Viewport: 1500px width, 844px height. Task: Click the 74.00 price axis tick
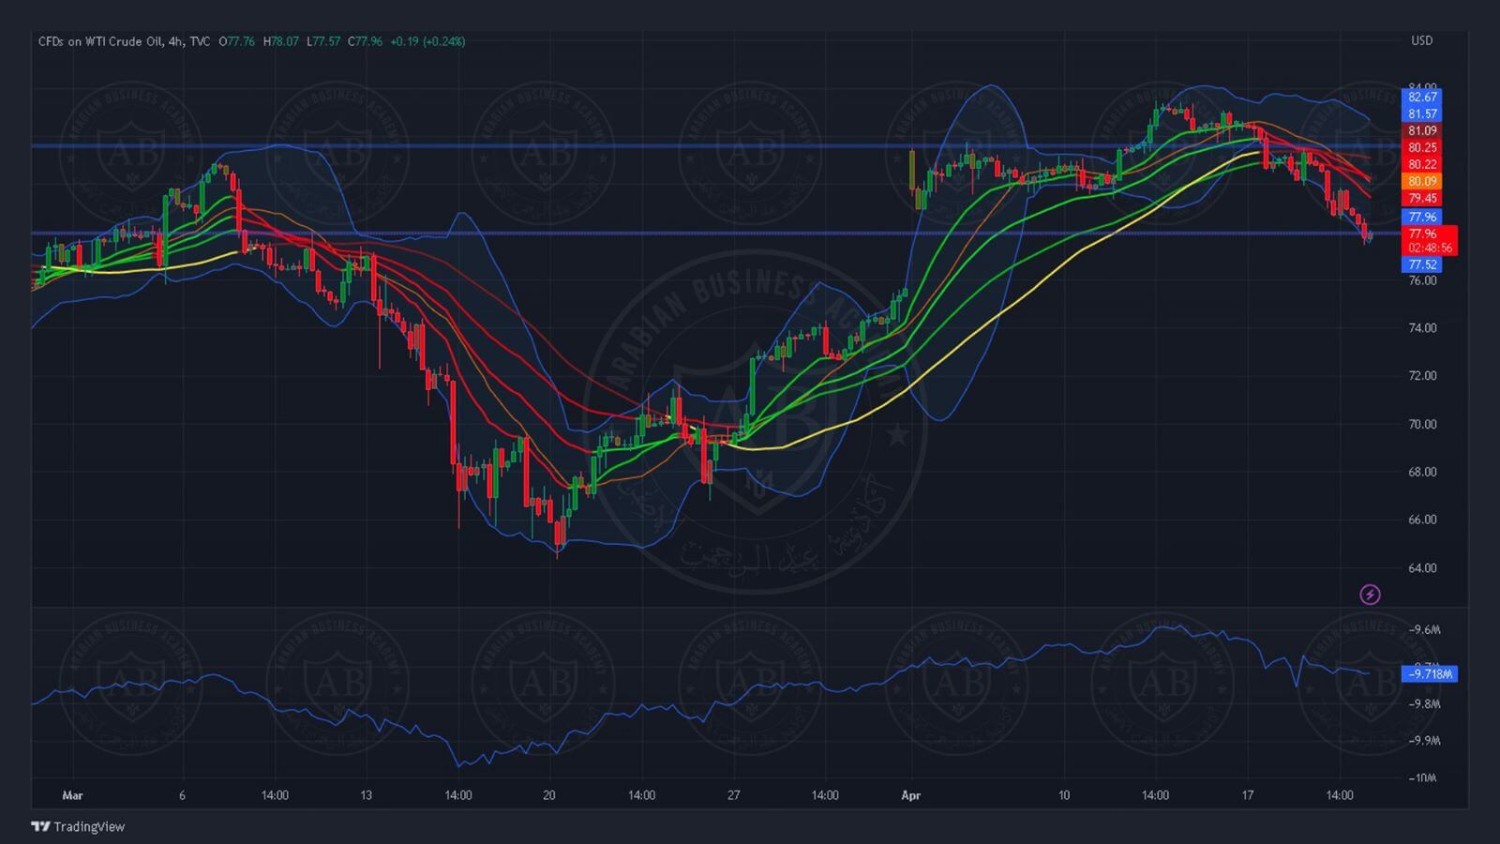(x=1422, y=328)
